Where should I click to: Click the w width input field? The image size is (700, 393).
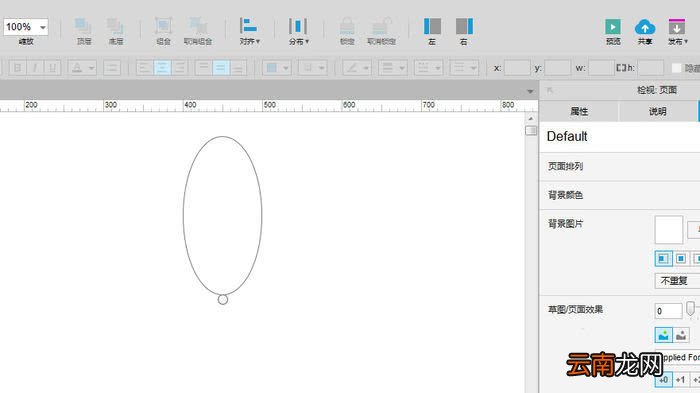point(601,68)
